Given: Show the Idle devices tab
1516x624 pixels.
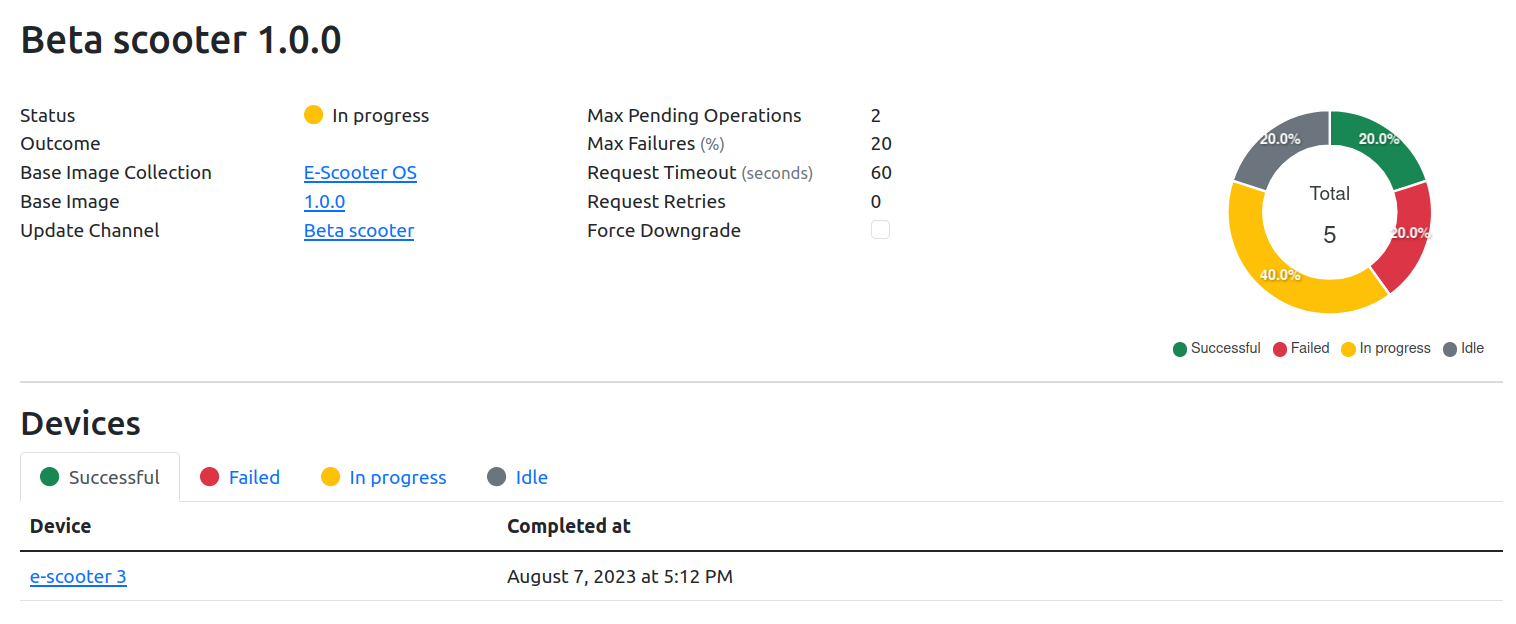Looking at the screenshot, I should coord(517,477).
